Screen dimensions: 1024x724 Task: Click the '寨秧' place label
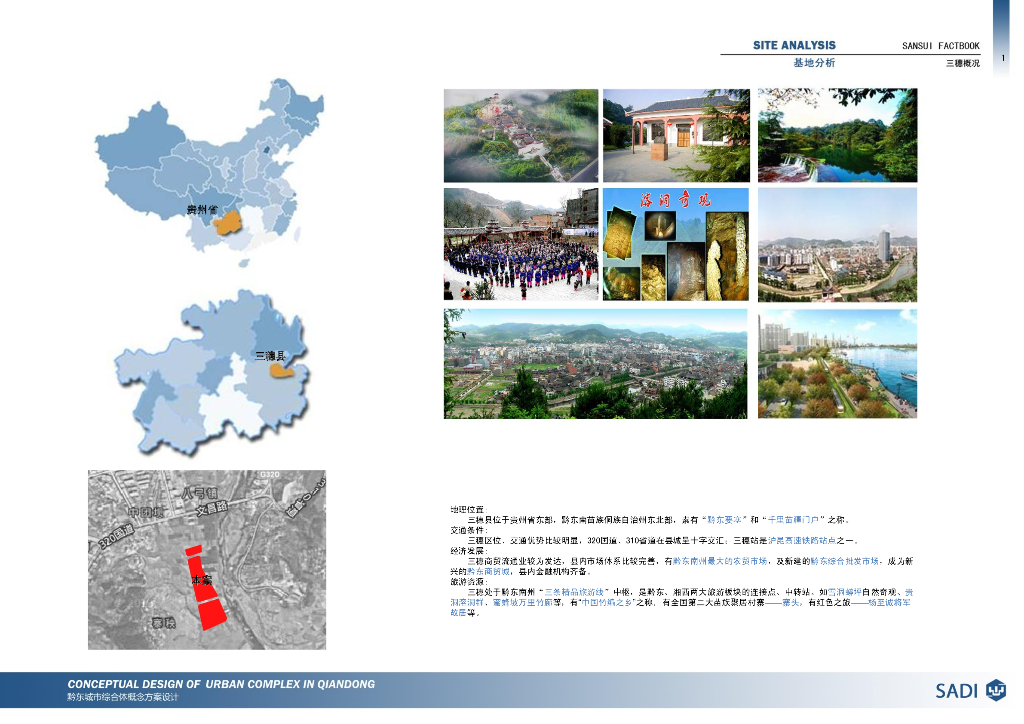[163, 622]
